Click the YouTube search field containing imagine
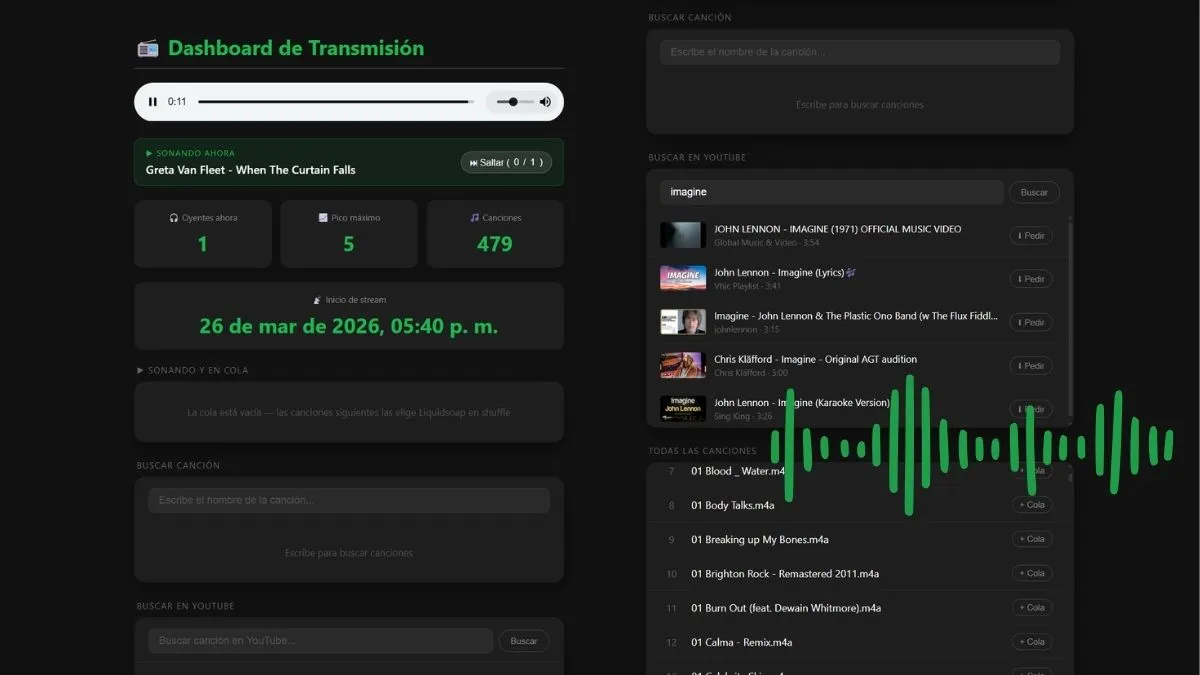This screenshot has width=1200, height=675. click(831, 192)
